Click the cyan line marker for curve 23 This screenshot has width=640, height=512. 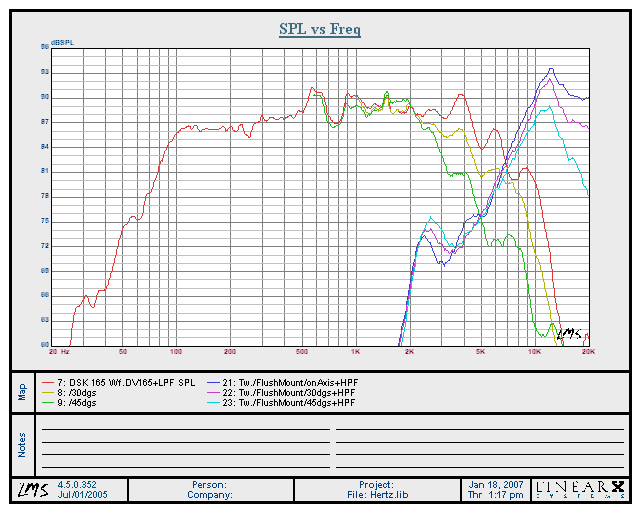point(211,403)
